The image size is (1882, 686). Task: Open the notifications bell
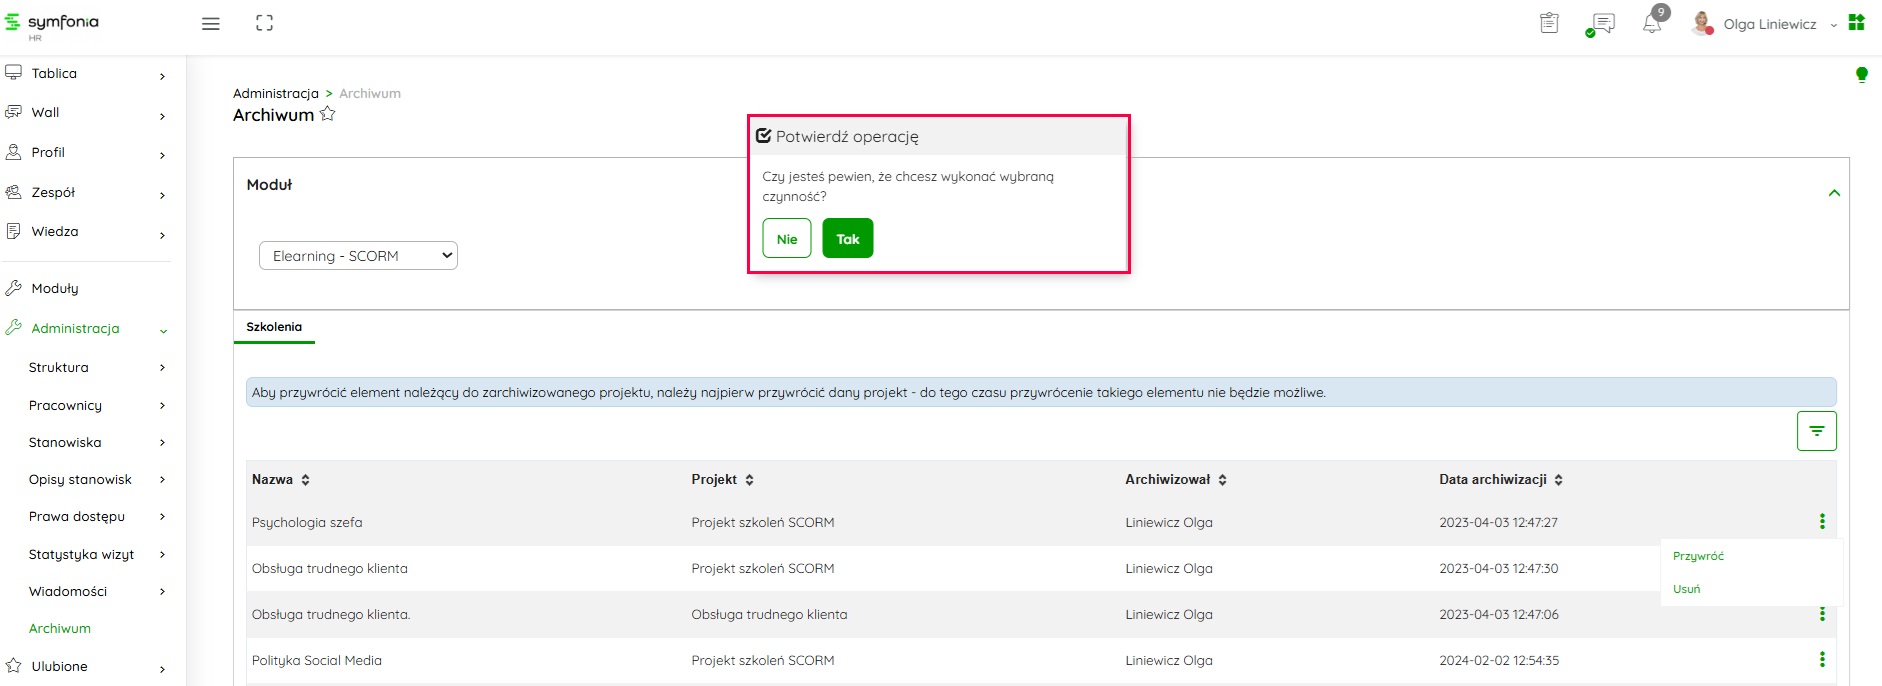pos(1652,23)
